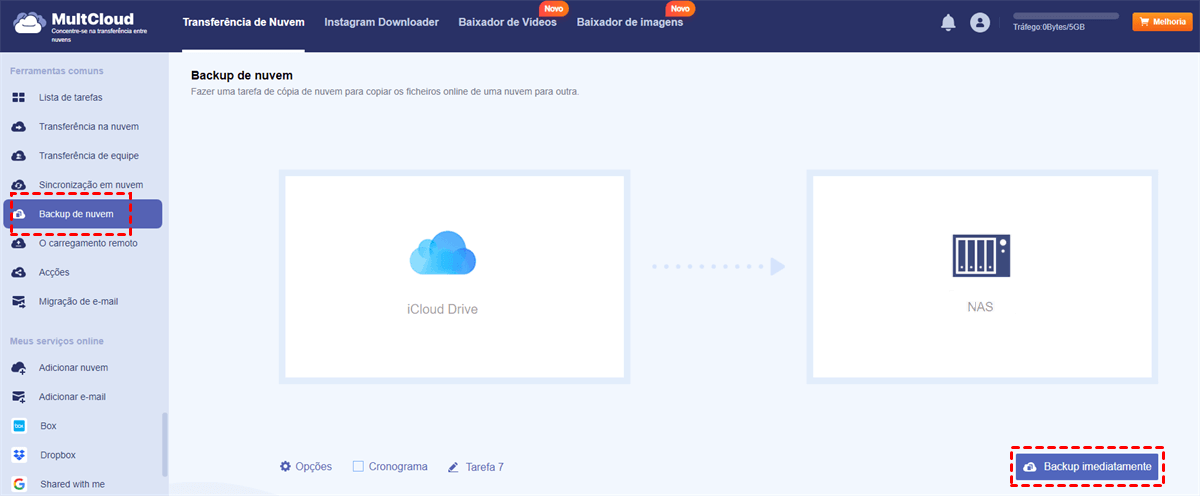Click the Transferência de equipe icon
Viewport: 1200px width, 496px height.
(x=18, y=155)
